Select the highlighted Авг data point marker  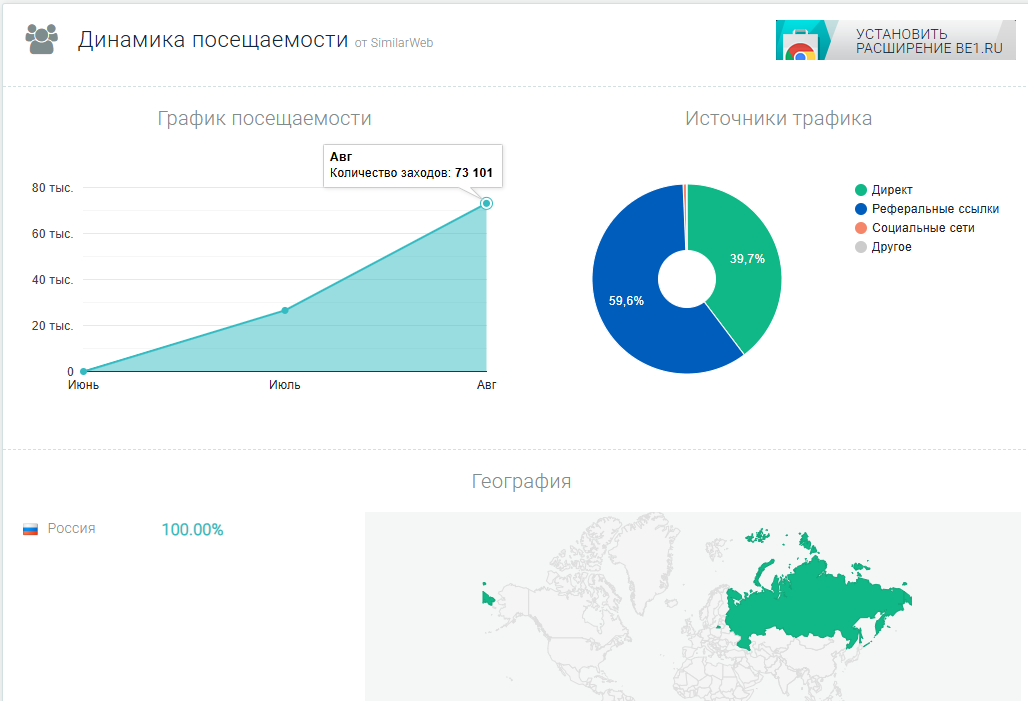(x=486, y=203)
